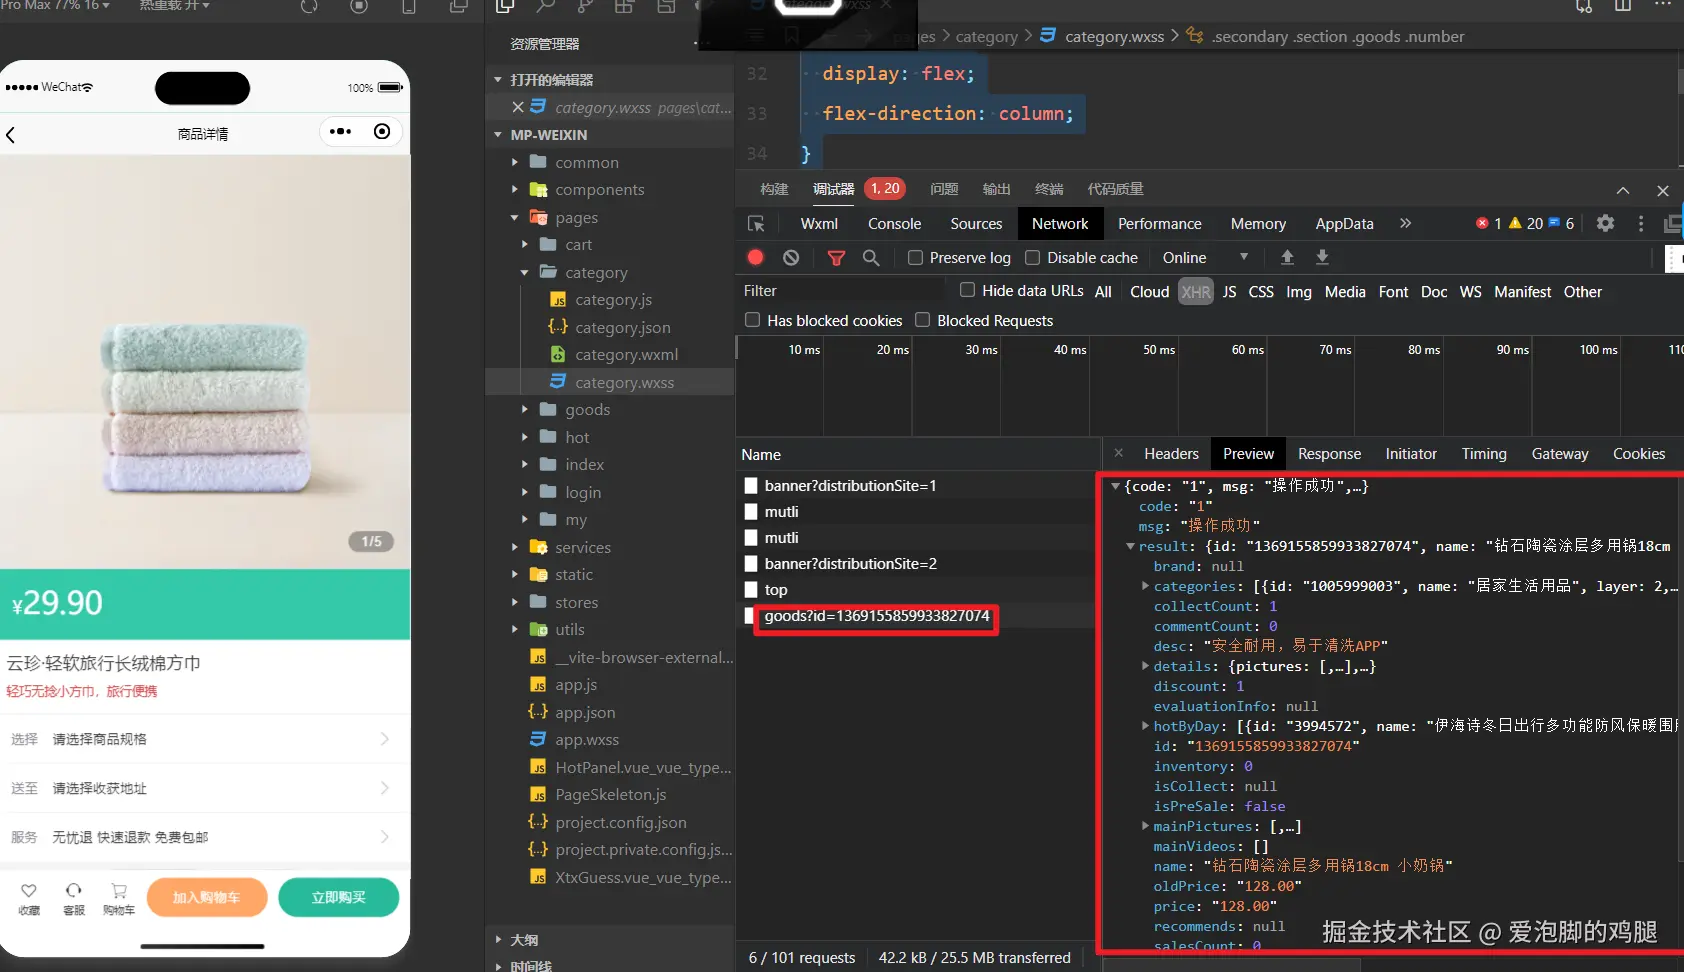Click the export HAR download arrow
Viewport: 1684px width, 972px height.
pos(1322,257)
